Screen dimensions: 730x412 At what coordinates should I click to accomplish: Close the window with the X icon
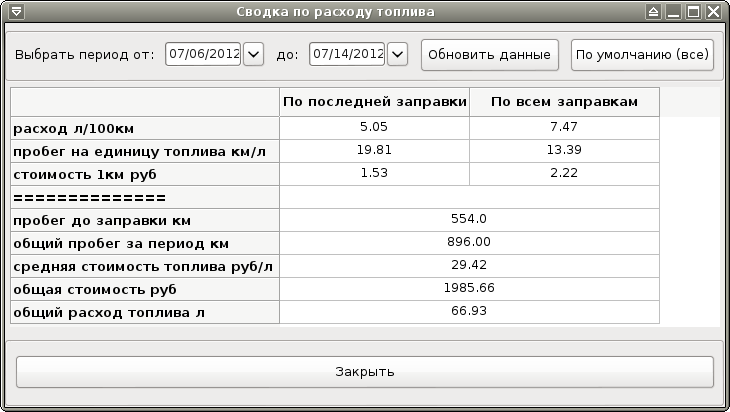point(713,12)
